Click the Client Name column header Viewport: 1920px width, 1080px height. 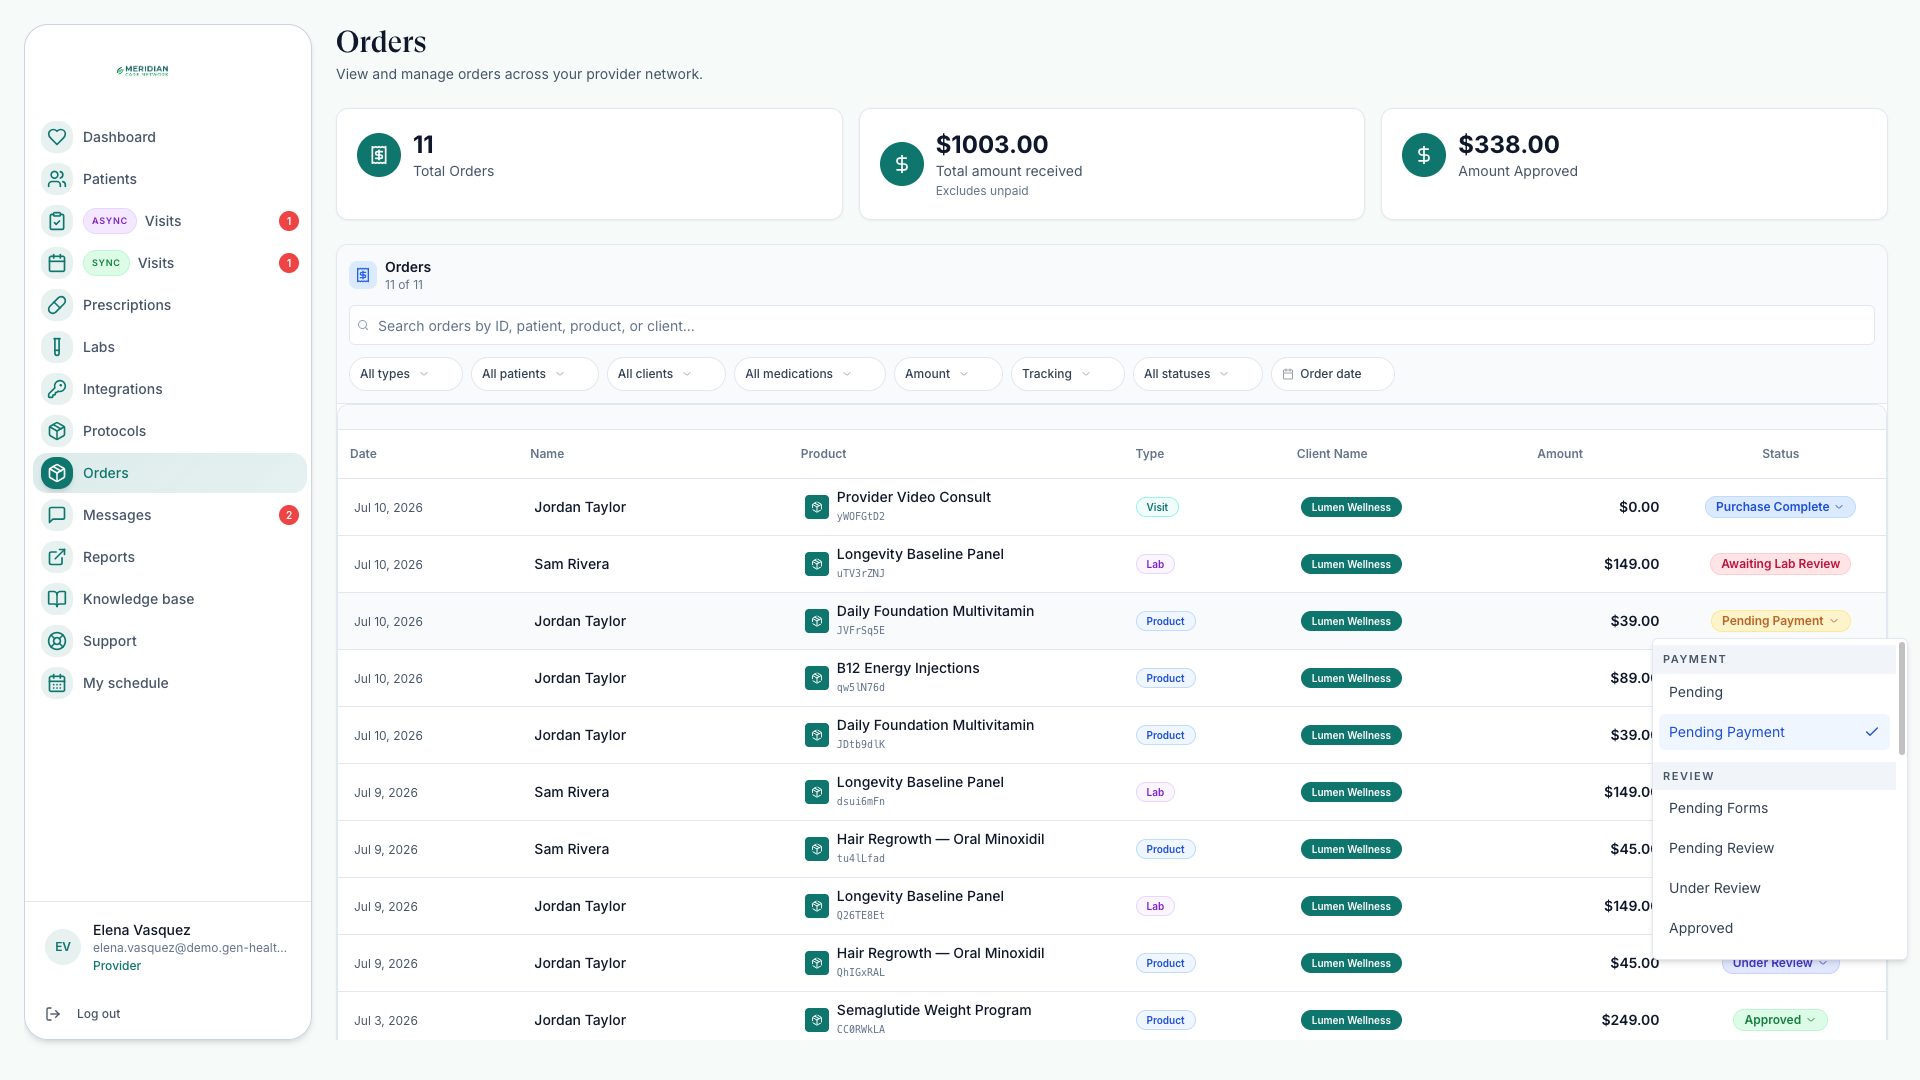(1332, 454)
